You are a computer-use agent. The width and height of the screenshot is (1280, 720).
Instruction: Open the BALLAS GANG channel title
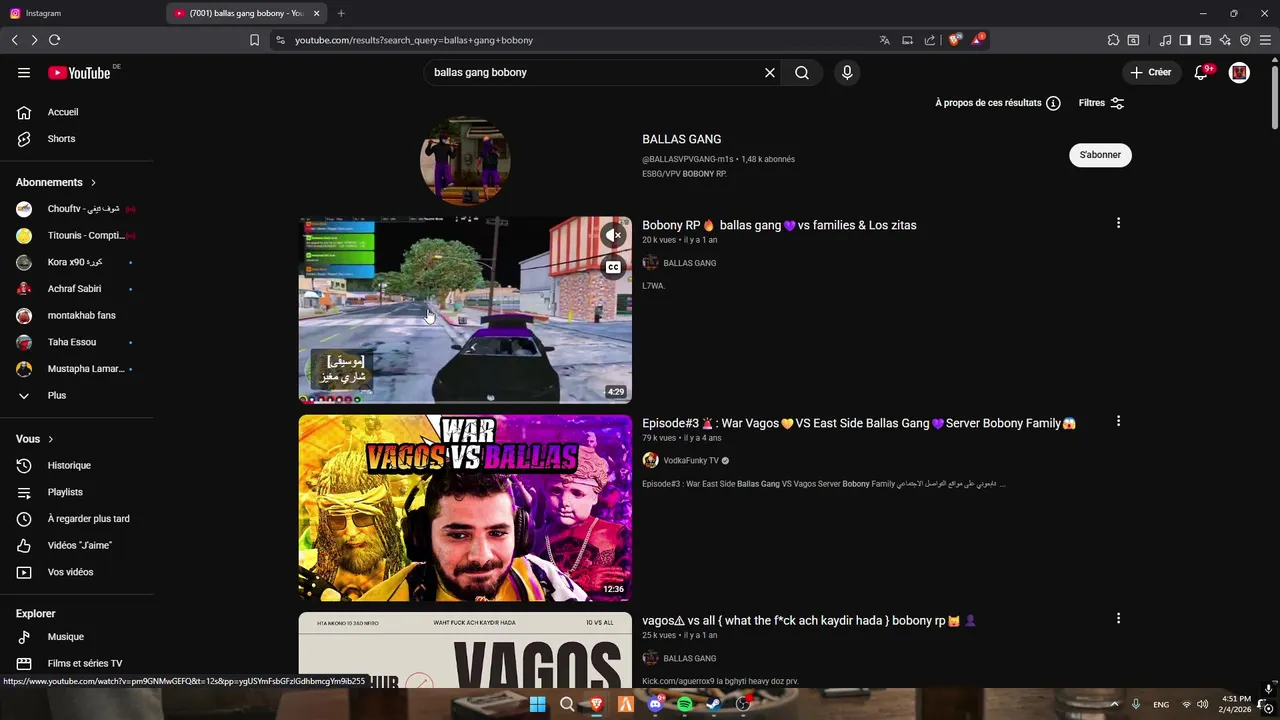681,139
